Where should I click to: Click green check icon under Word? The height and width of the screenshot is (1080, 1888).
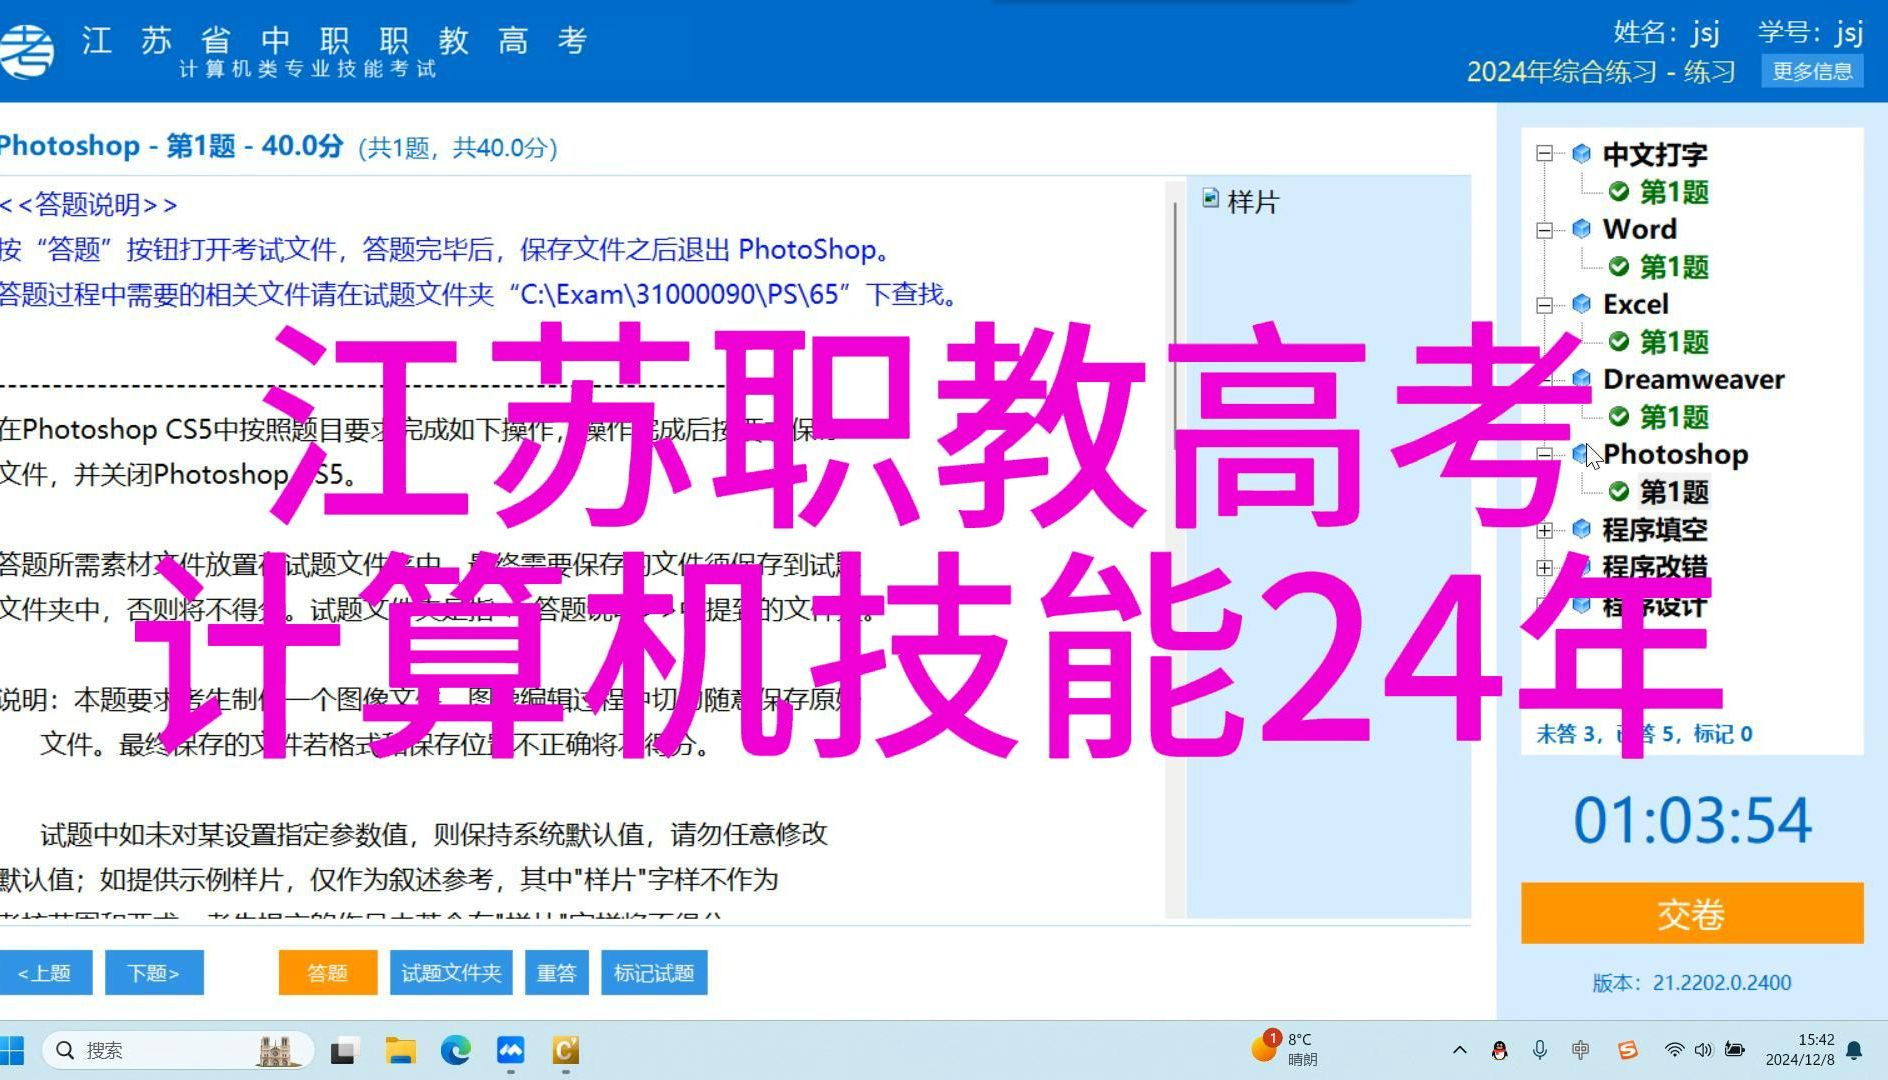[1619, 266]
